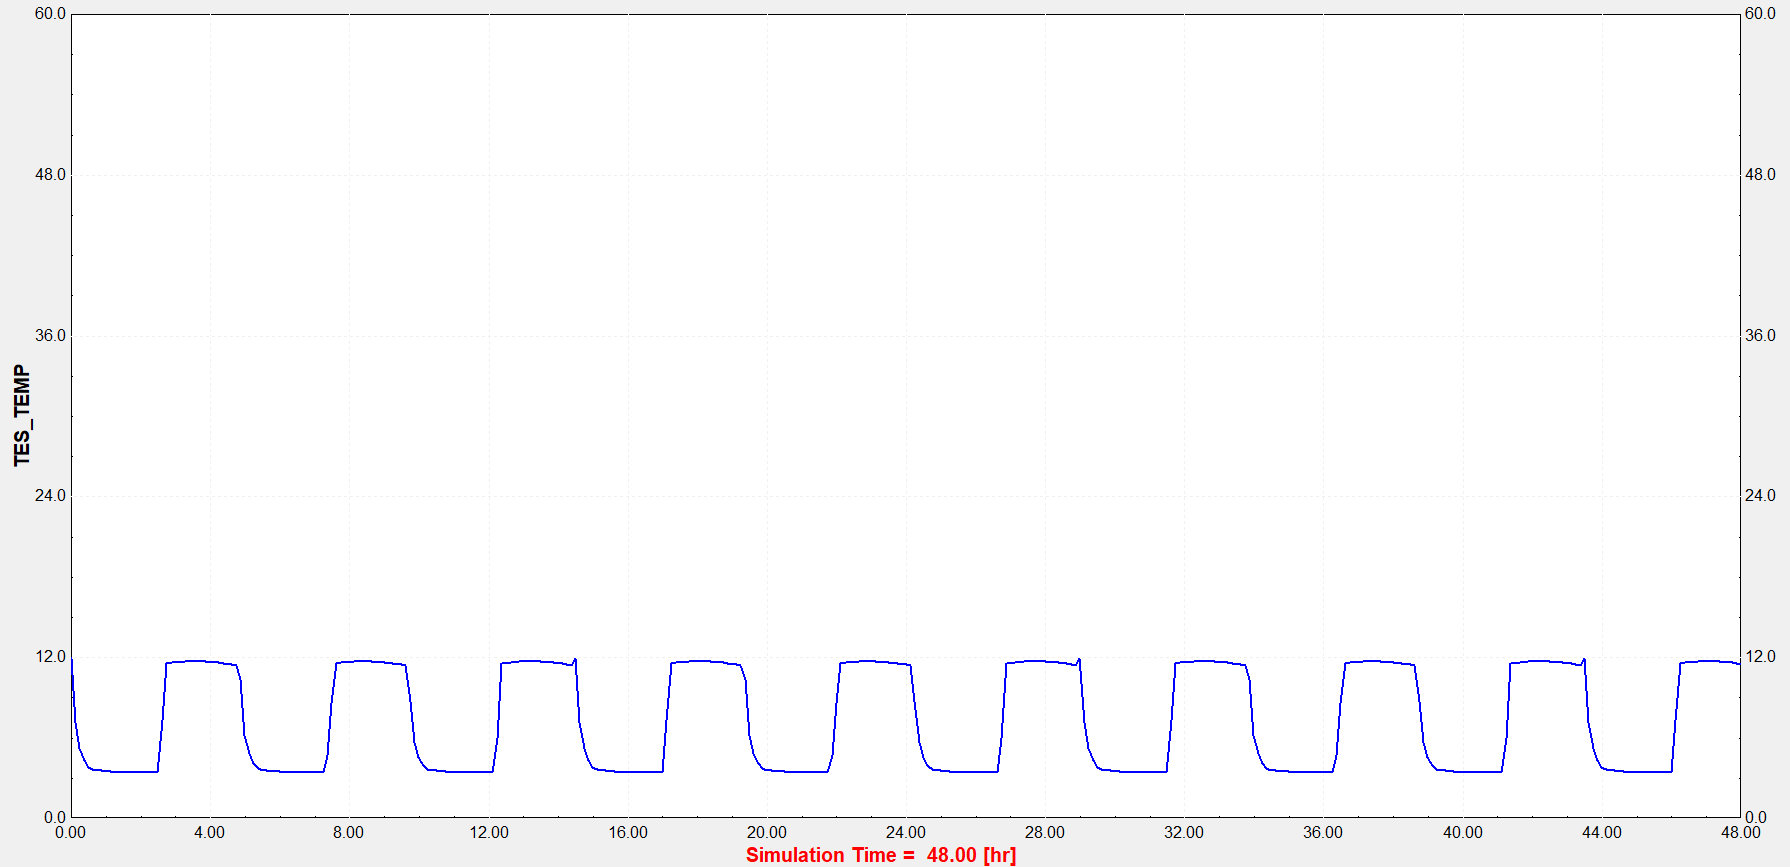Select the 24.00 hour time axis label
Image resolution: width=1790 pixels, height=867 pixels.
(x=905, y=833)
